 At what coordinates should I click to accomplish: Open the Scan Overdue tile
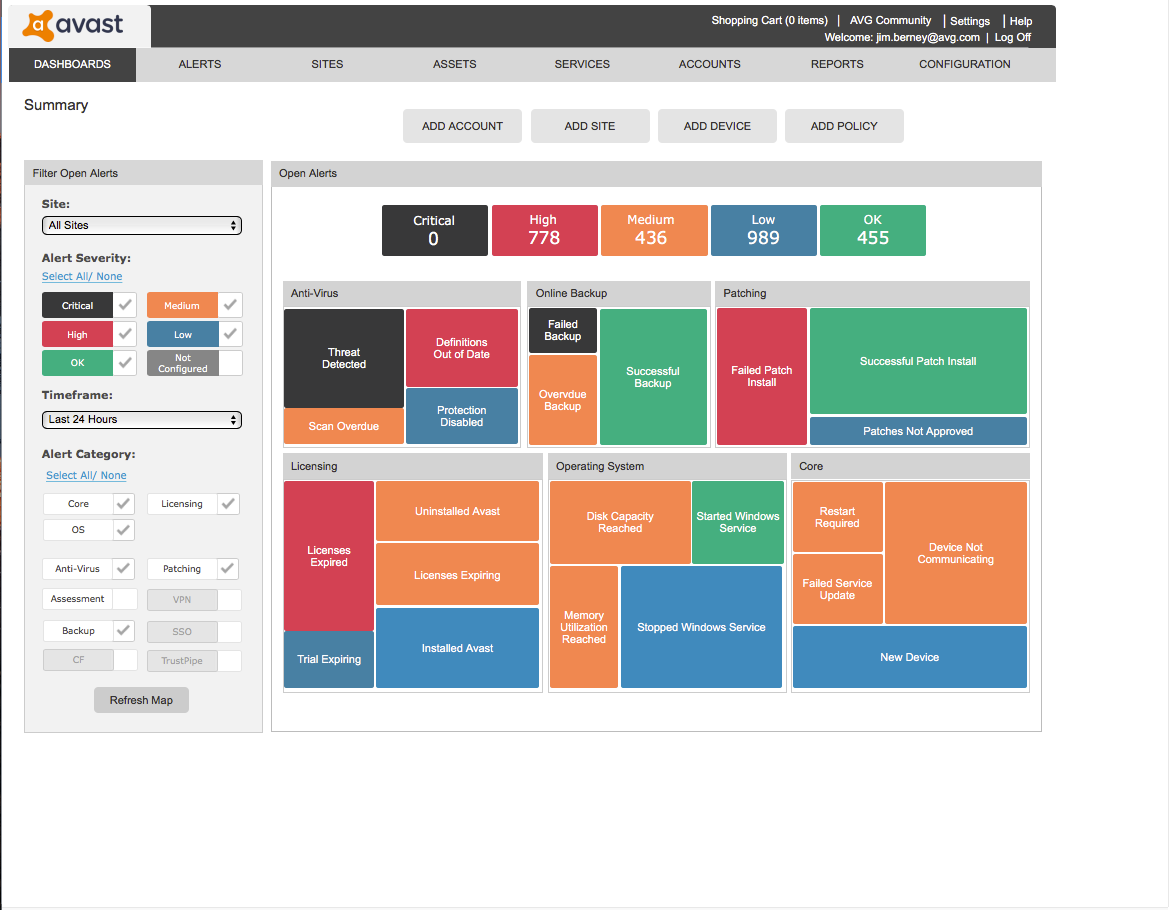(x=344, y=426)
